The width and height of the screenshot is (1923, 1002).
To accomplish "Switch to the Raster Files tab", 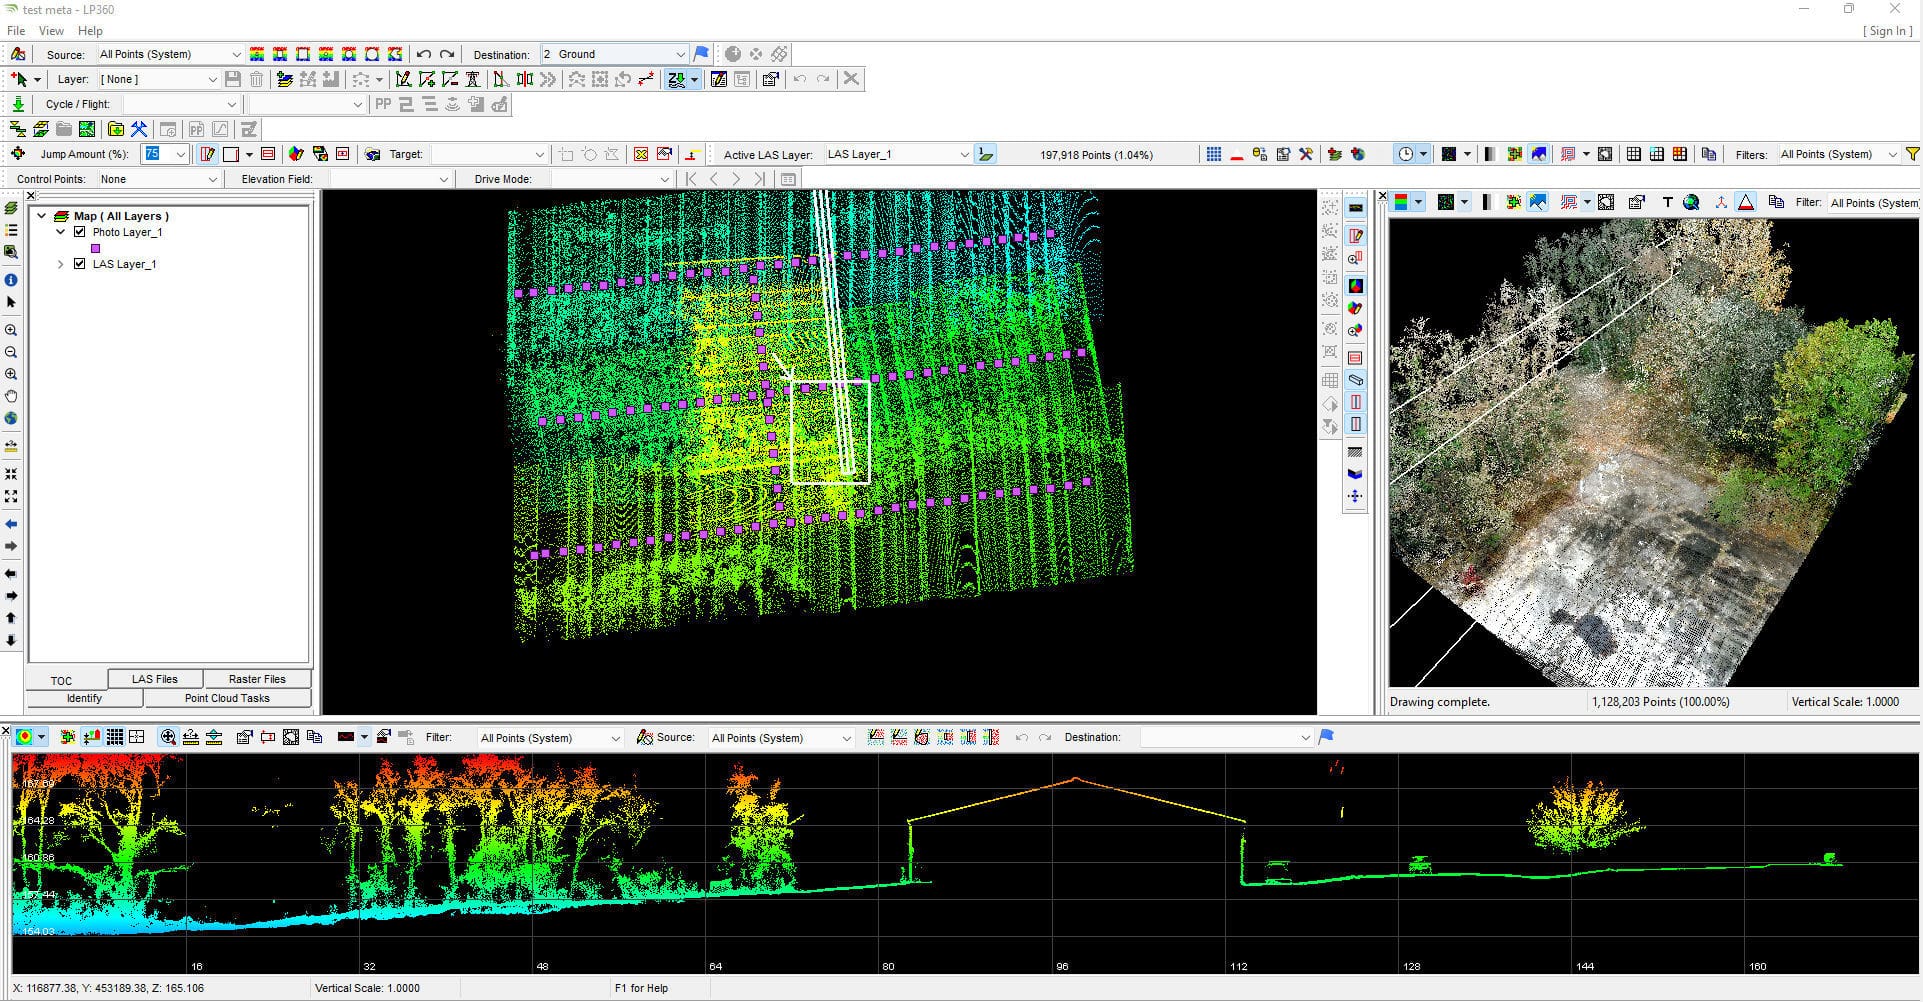I will pos(257,678).
